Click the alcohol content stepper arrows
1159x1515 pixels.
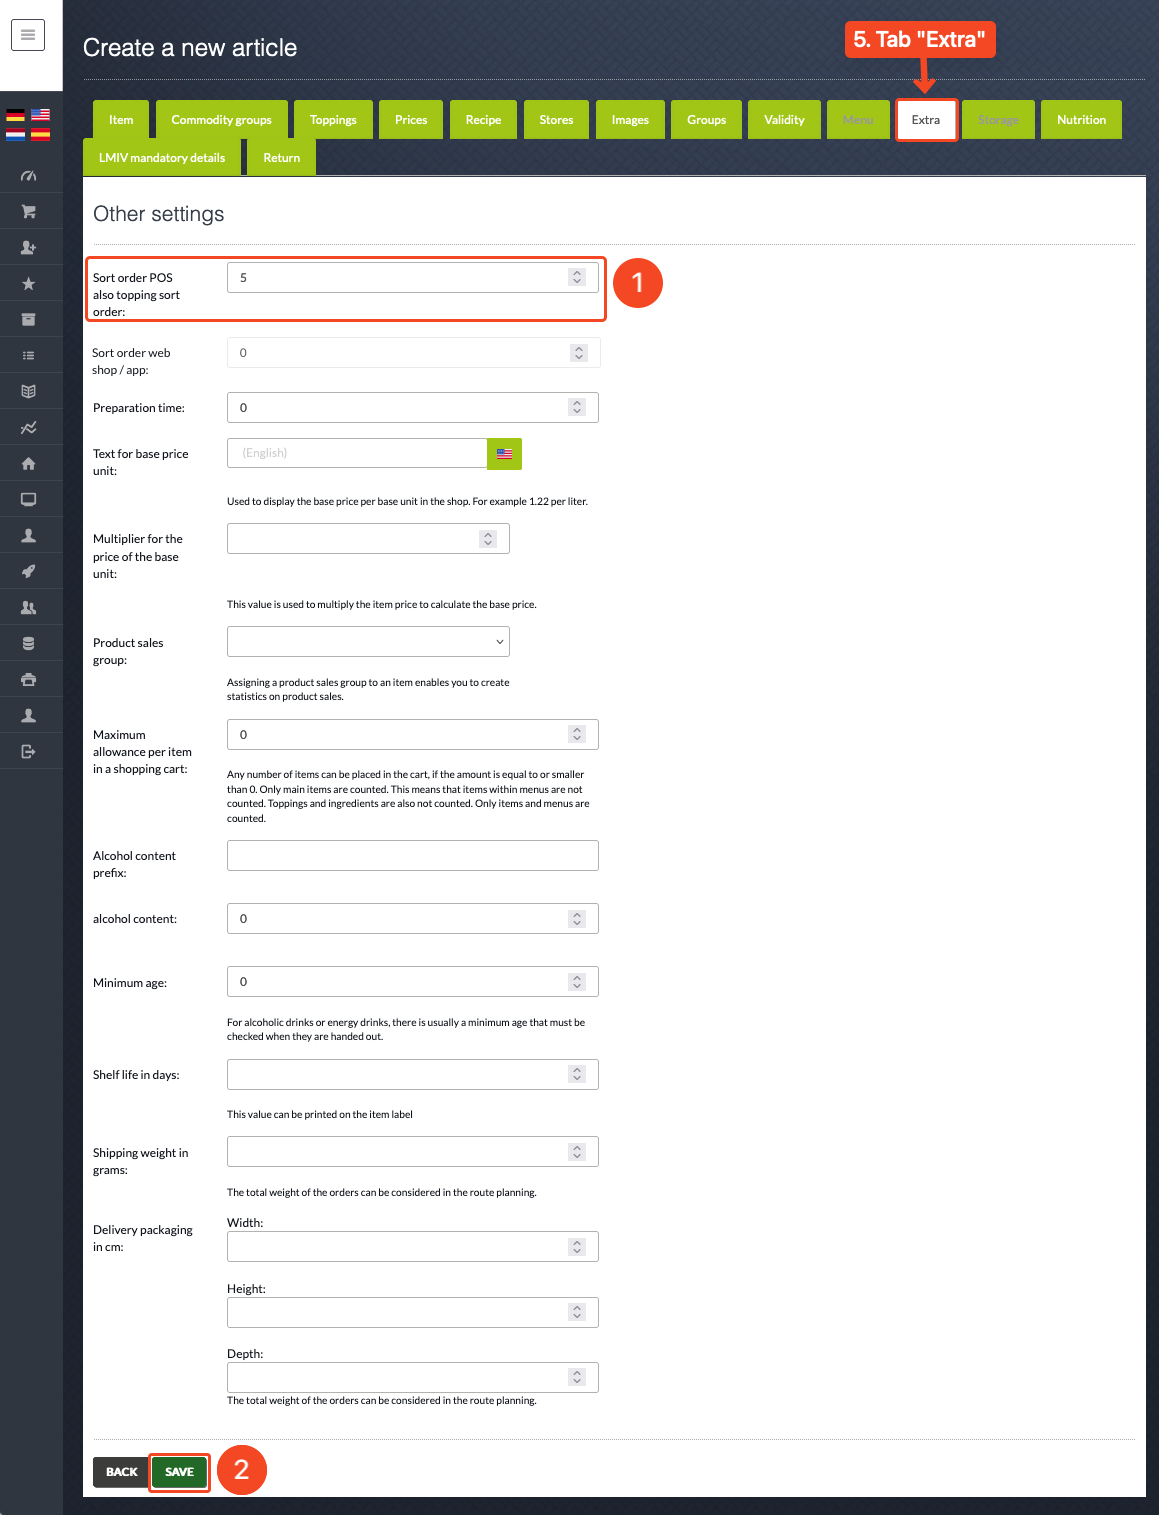(x=577, y=918)
